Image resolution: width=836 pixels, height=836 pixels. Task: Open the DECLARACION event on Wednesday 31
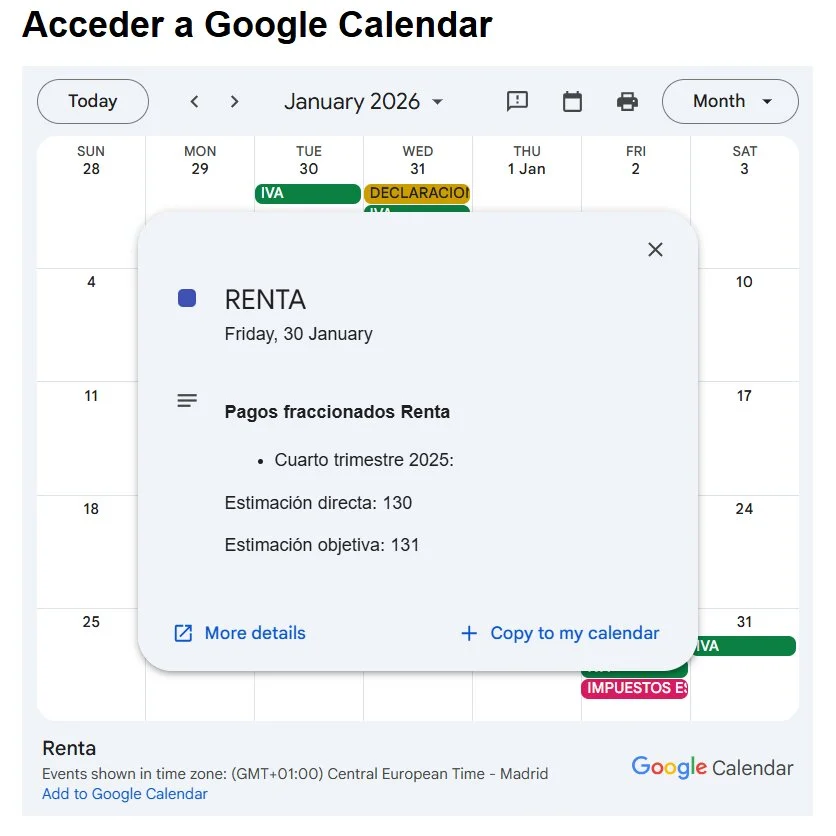click(x=417, y=194)
